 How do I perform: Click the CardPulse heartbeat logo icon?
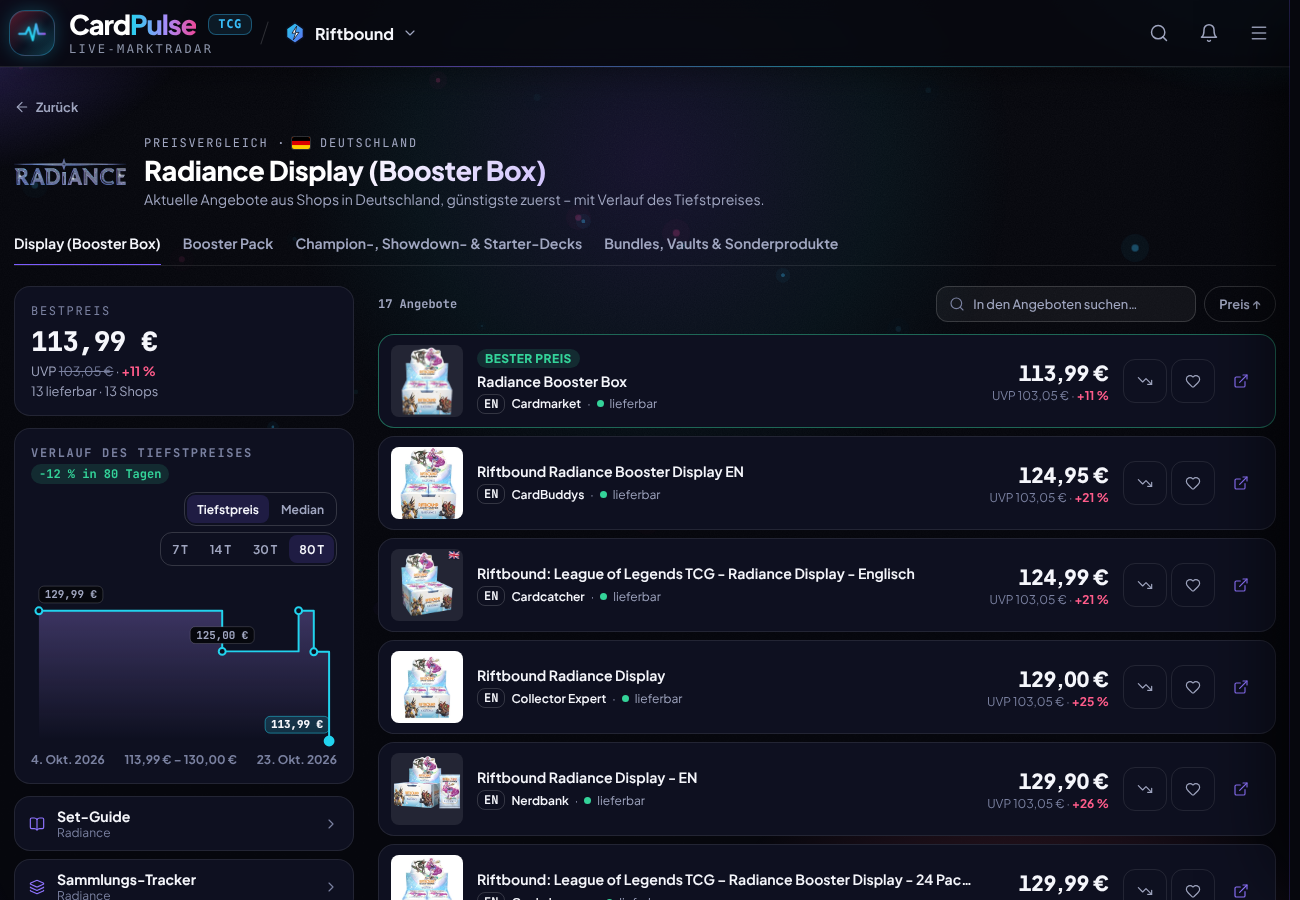coord(32,33)
